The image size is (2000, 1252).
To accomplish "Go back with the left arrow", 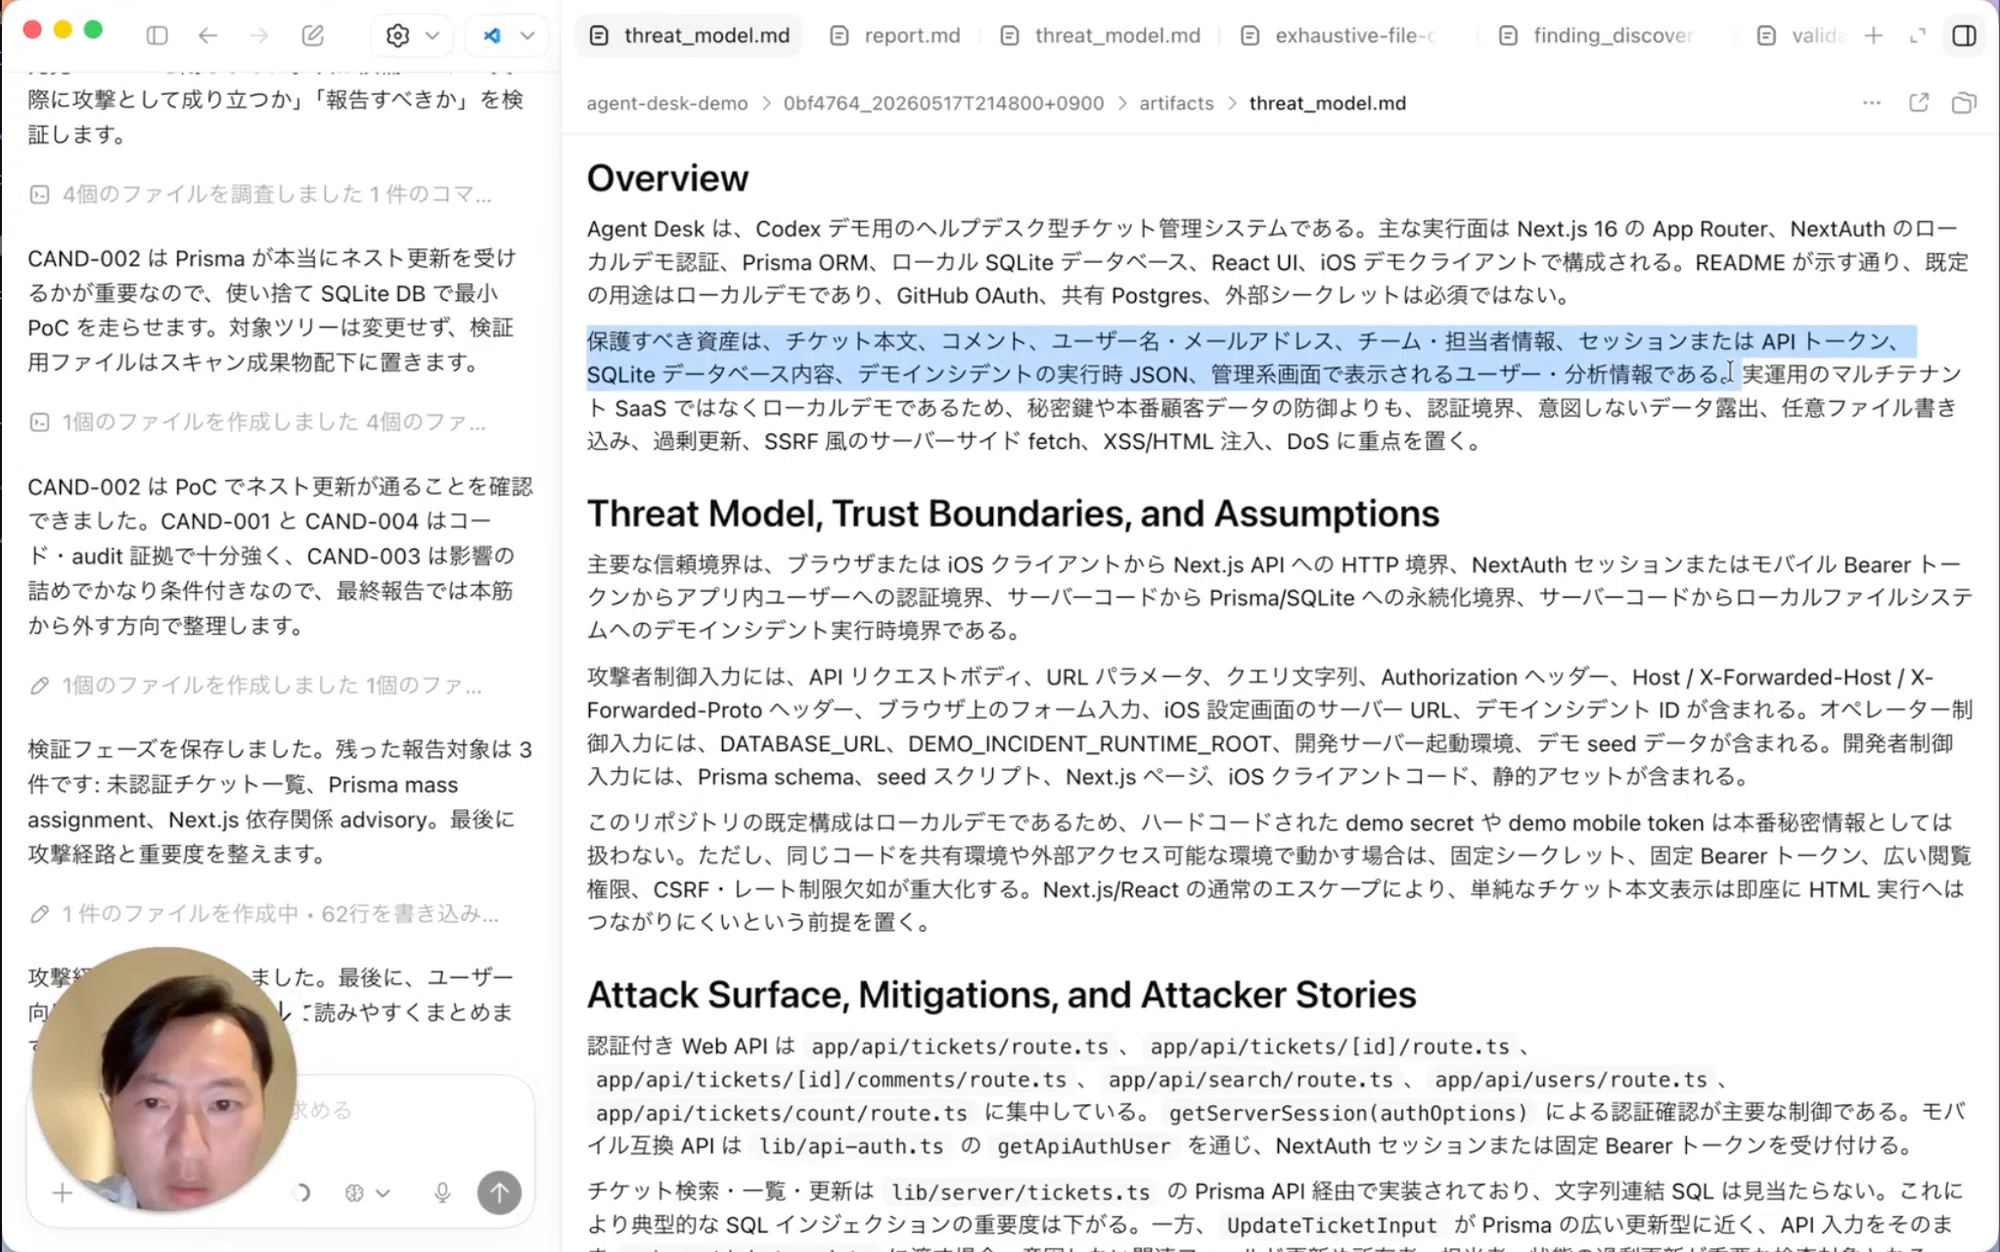I will [208, 35].
